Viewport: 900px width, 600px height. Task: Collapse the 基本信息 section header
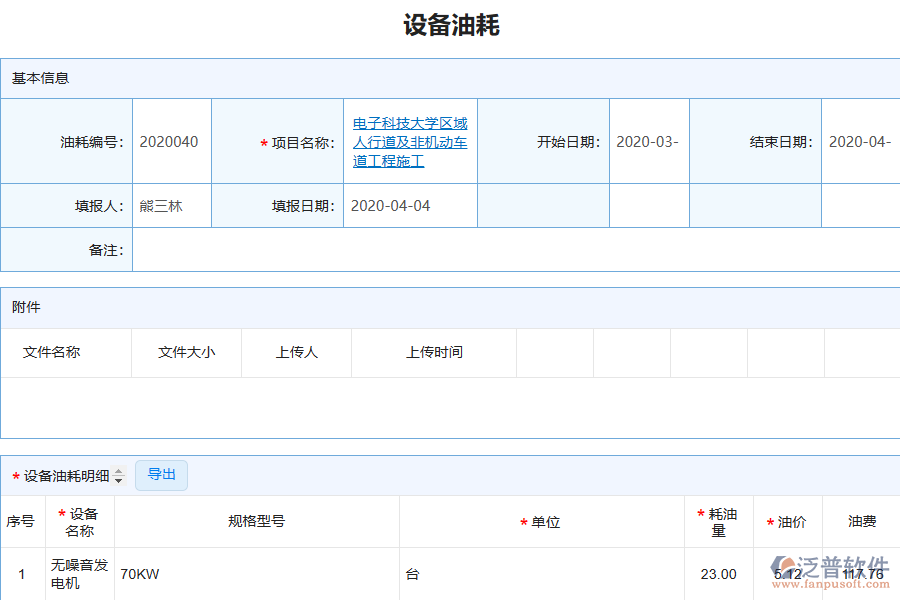click(x=40, y=77)
